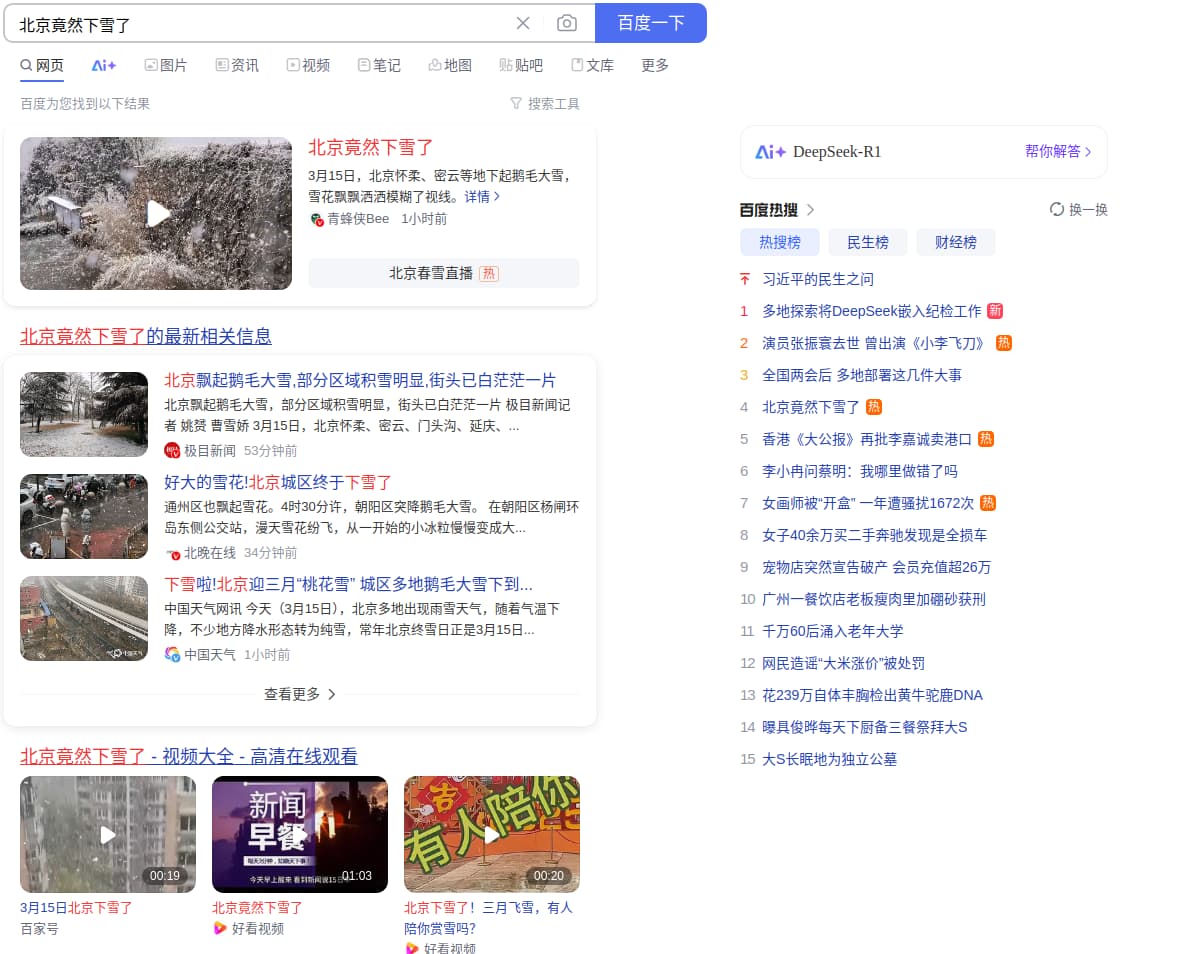The height and width of the screenshot is (954, 1198).
Task: Open image search via camera icon
Action: tap(566, 23)
